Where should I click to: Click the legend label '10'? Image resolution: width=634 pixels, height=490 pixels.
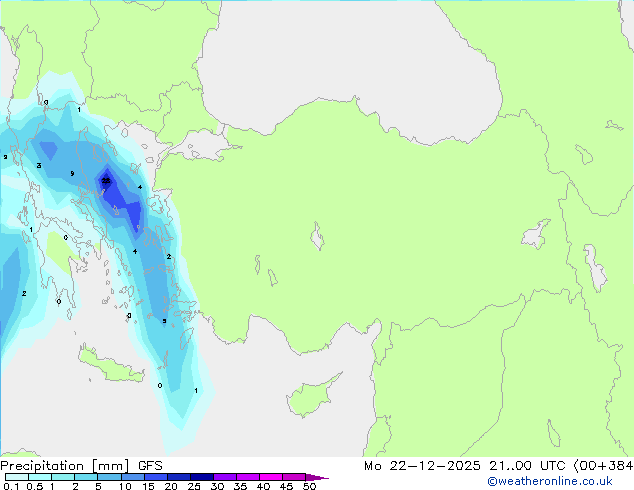pos(125,486)
